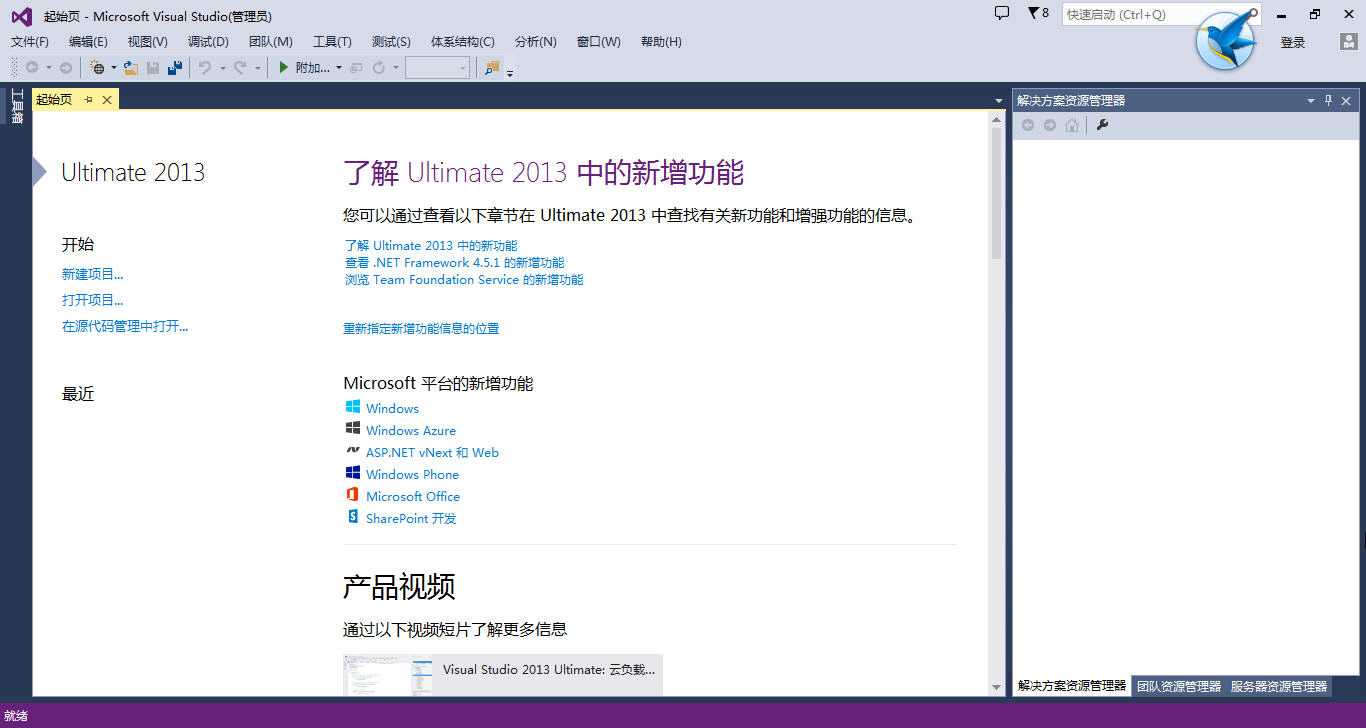Click 查看 .NET Framework 4.5.1 的新增功能 link

(x=454, y=263)
